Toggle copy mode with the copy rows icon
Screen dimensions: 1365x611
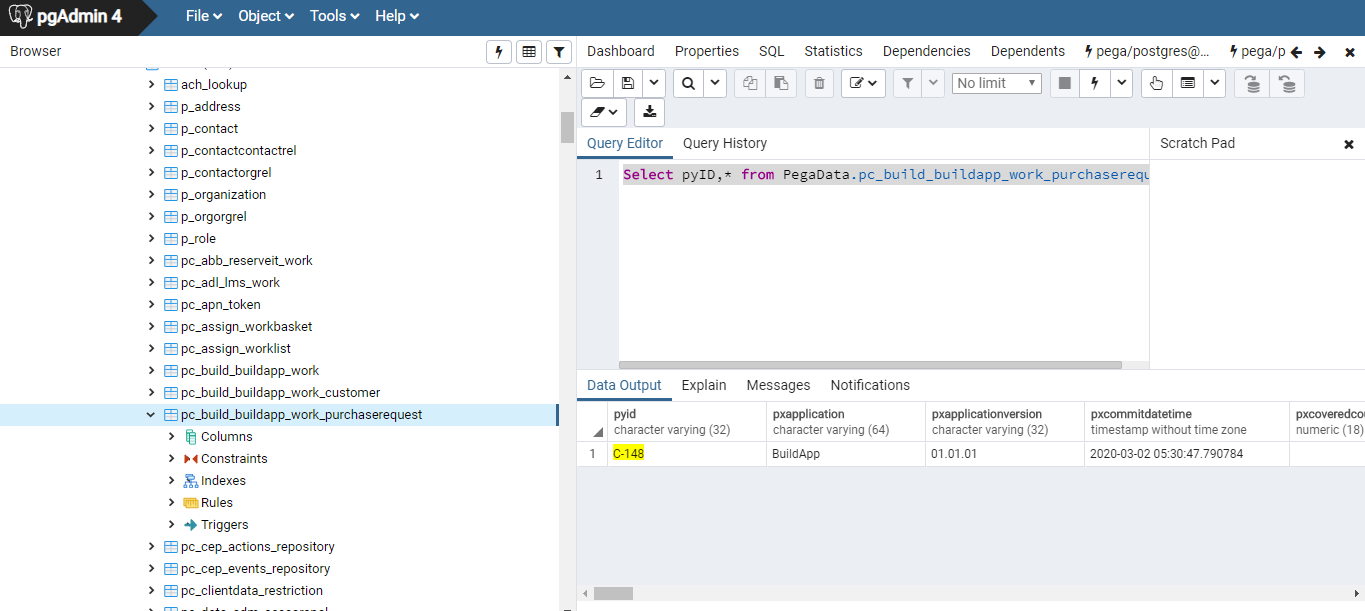pyautogui.click(x=749, y=83)
